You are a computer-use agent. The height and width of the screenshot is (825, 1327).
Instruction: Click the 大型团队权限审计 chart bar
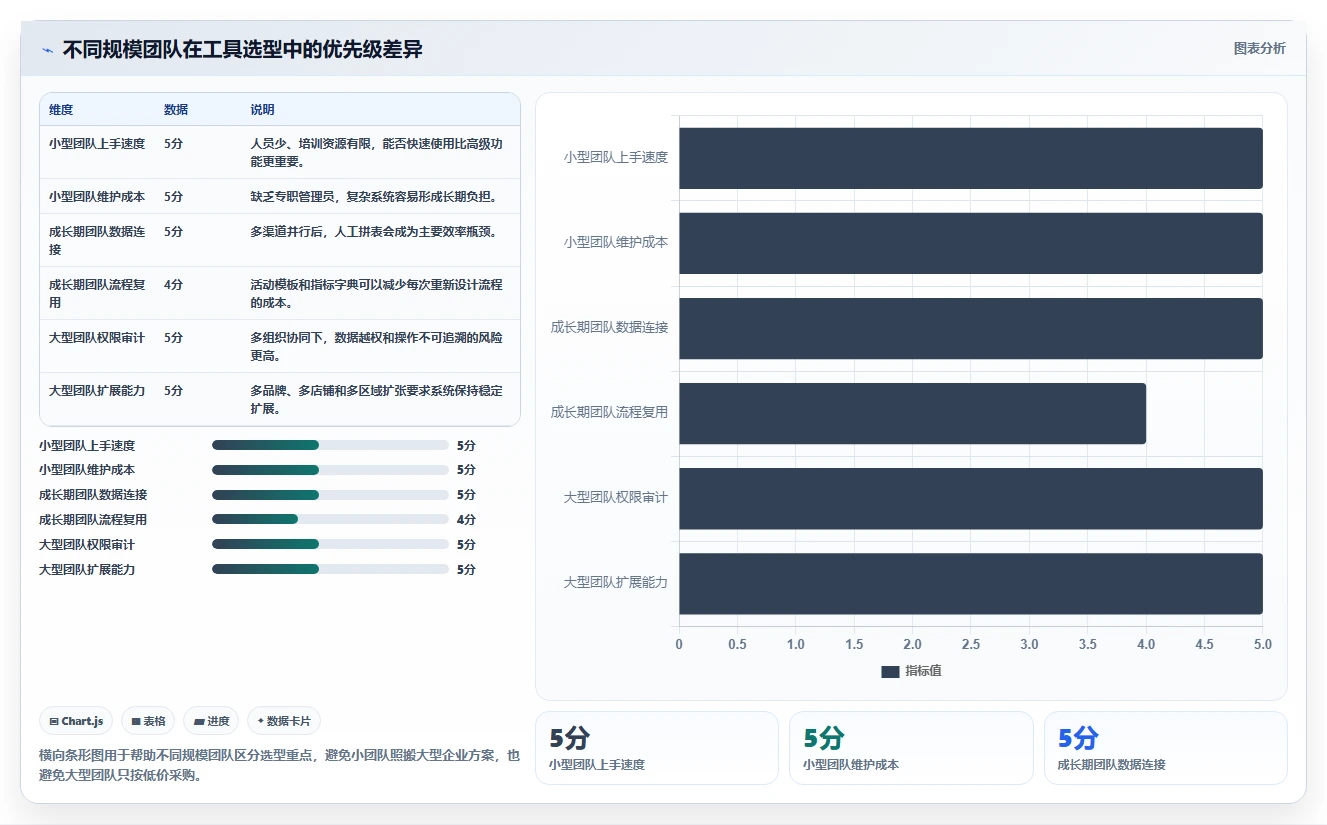[x=971, y=498]
